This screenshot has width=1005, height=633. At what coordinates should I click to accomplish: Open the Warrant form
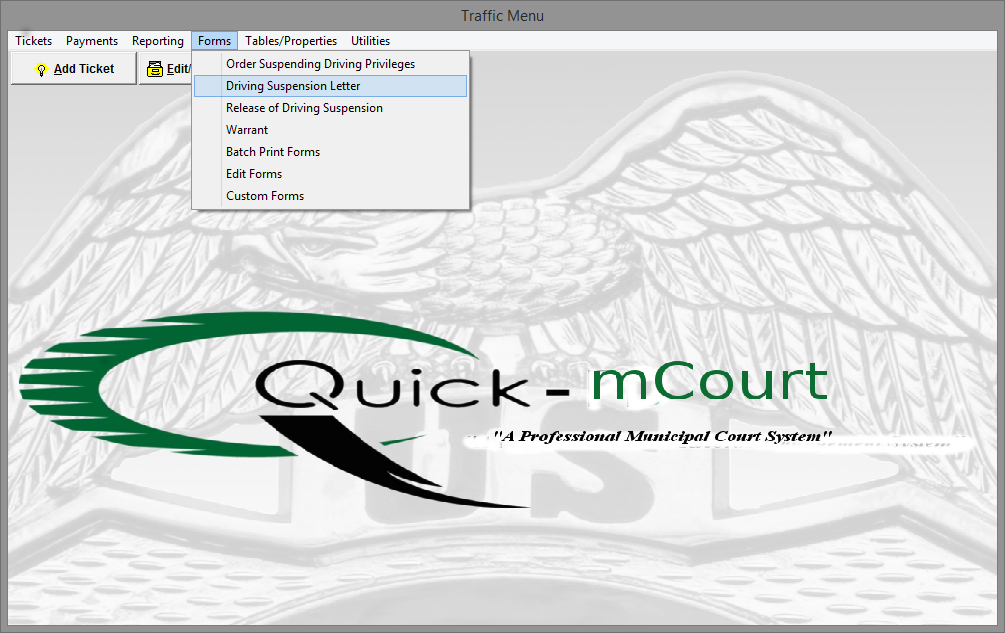tap(330, 130)
